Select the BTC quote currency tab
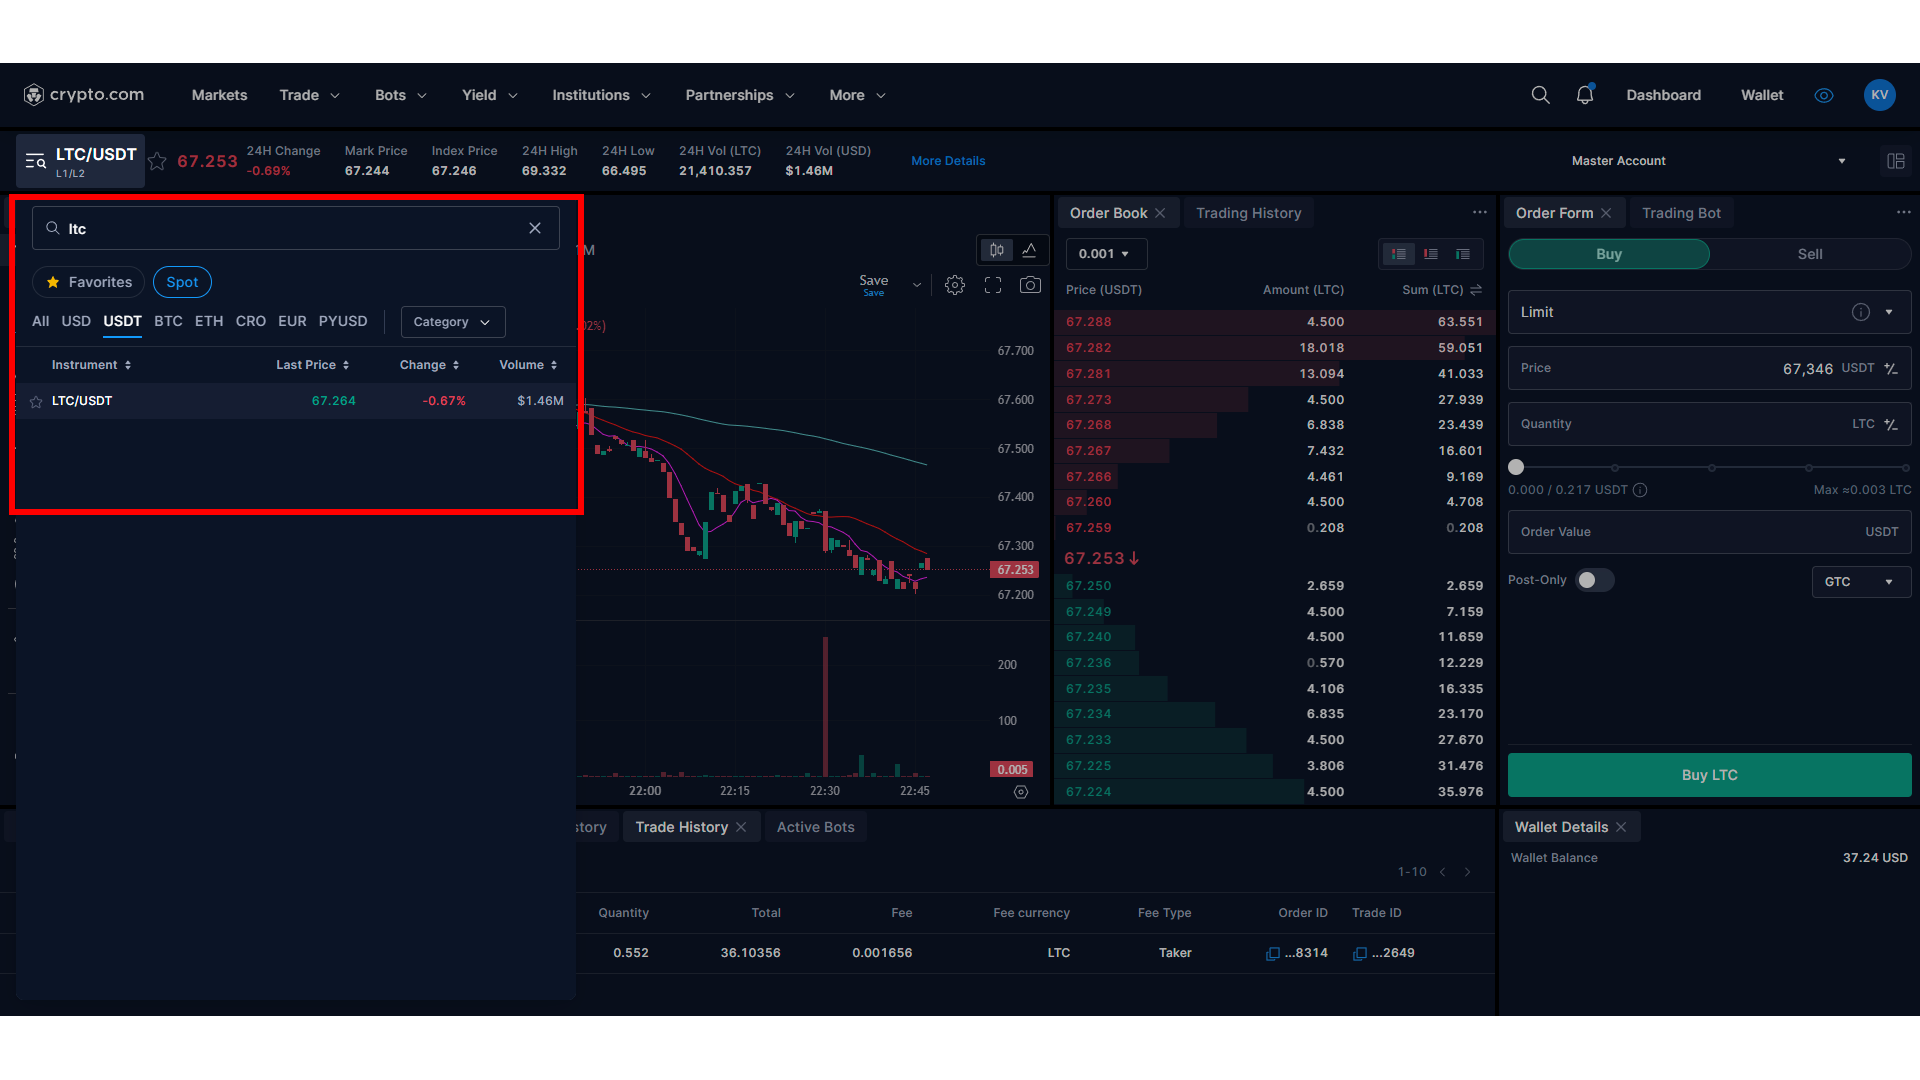This screenshot has width=1920, height=1080. [x=168, y=321]
